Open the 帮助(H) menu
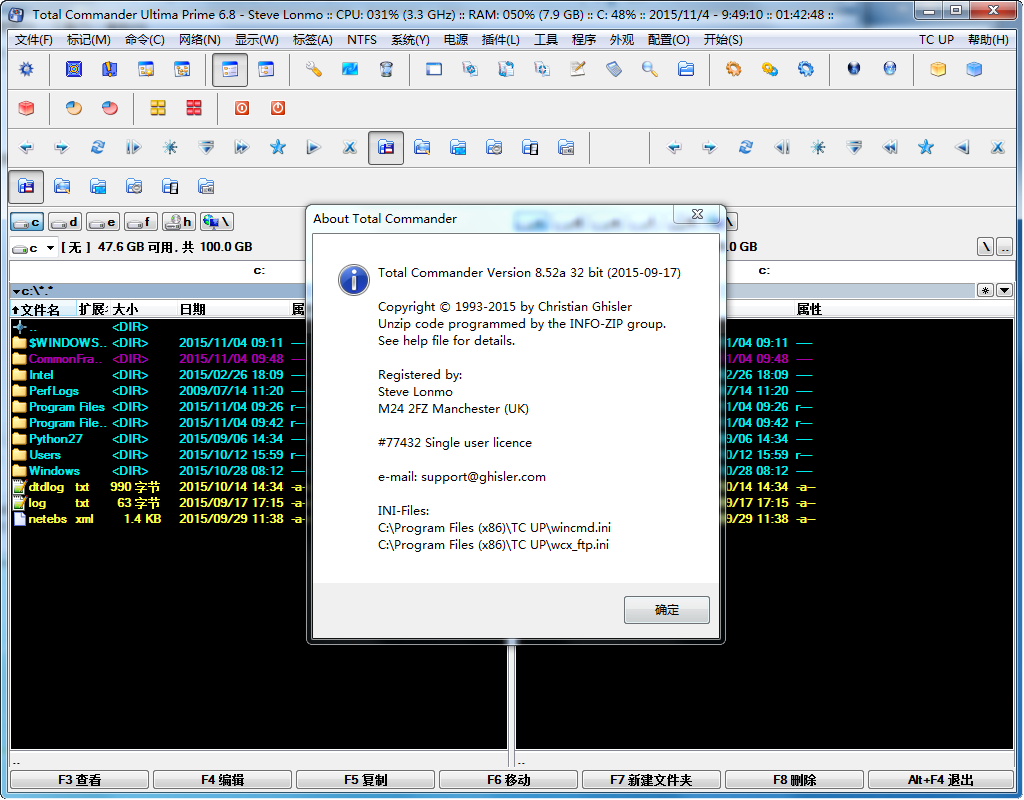This screenshot has height=800, width=1024. click(987, 40)
